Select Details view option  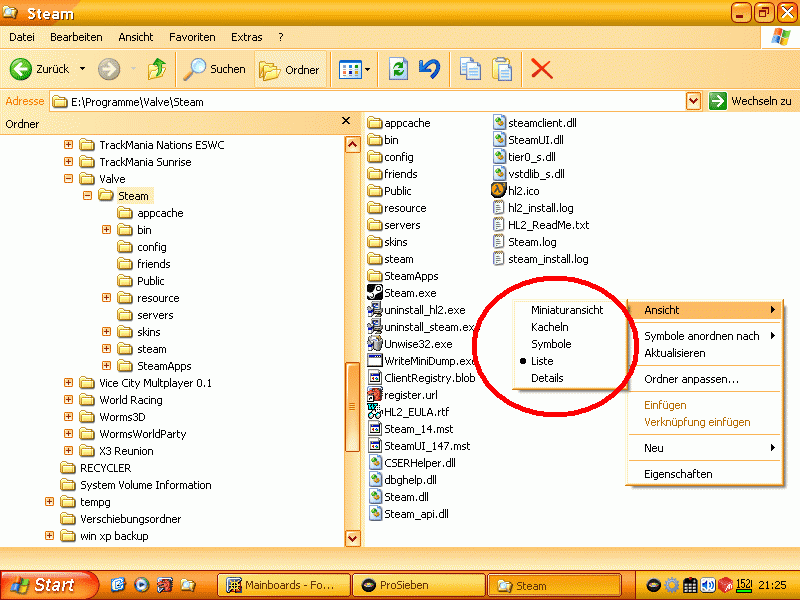(547, 378)
